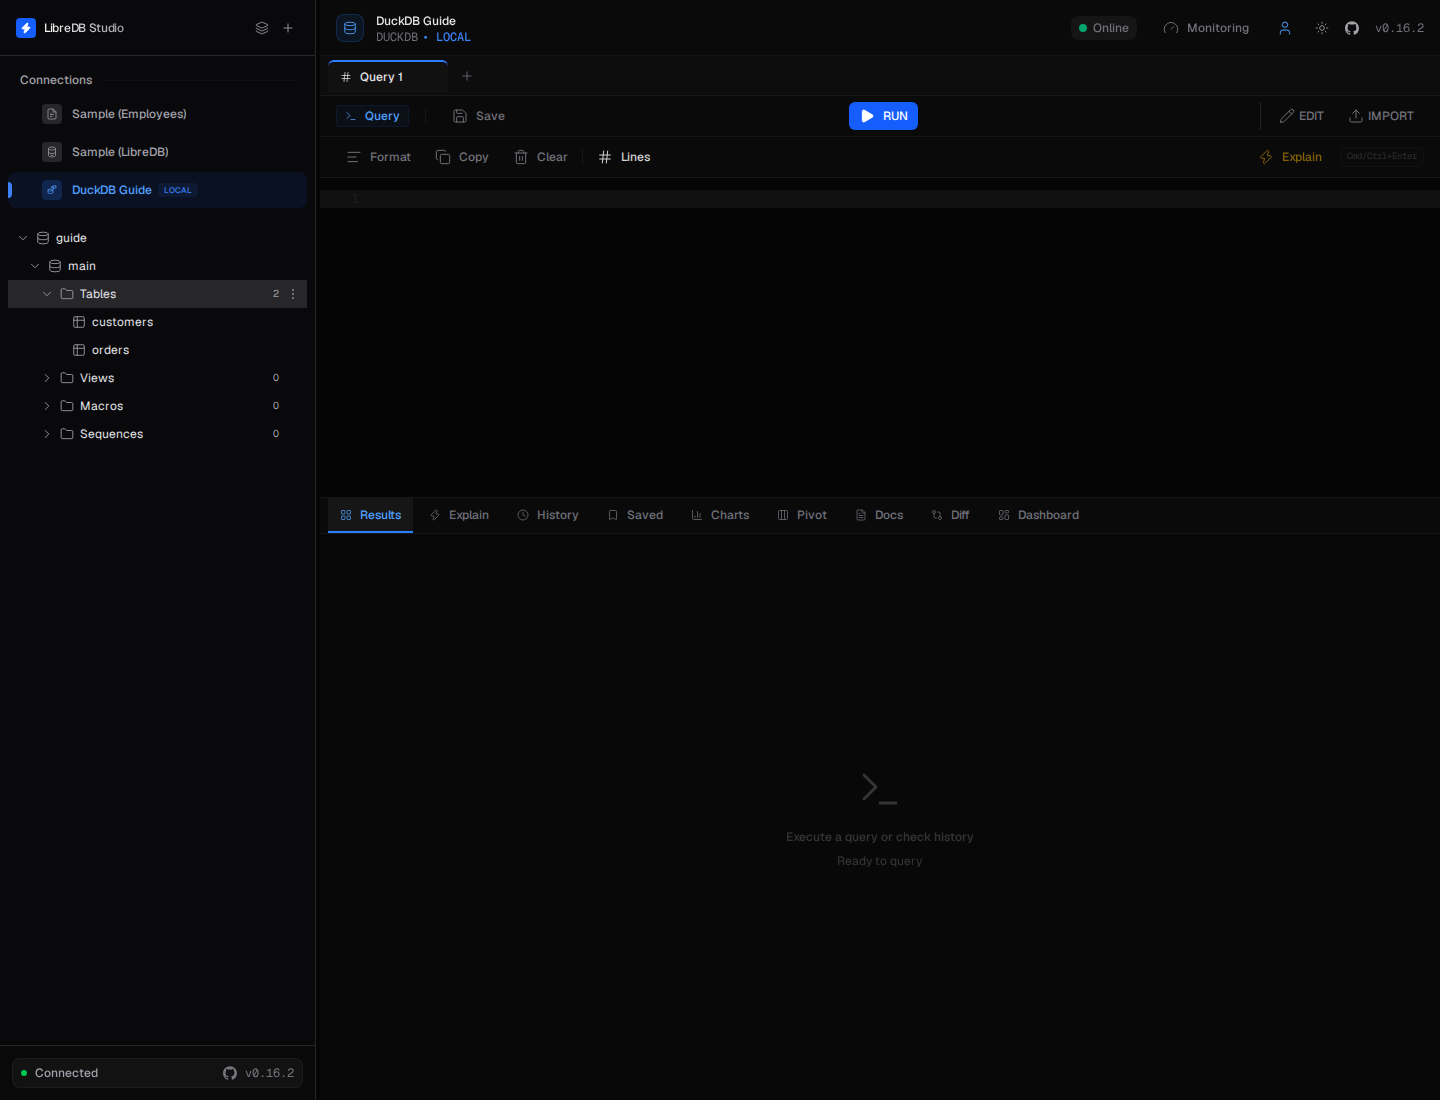Toggle Lines numbering in editor

[624, 157]
